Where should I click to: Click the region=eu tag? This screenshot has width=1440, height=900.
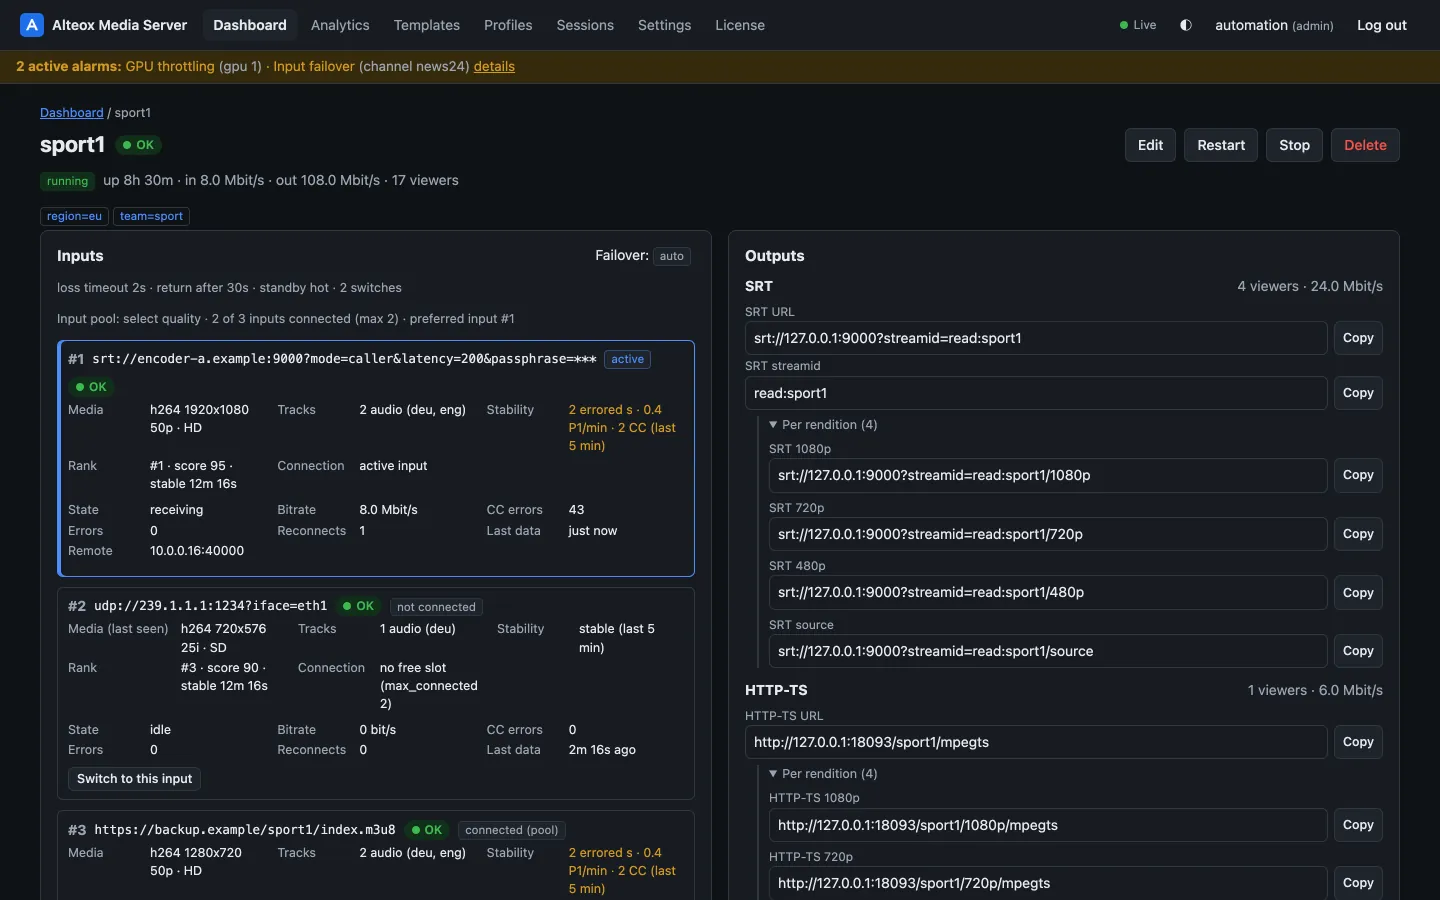74,216
